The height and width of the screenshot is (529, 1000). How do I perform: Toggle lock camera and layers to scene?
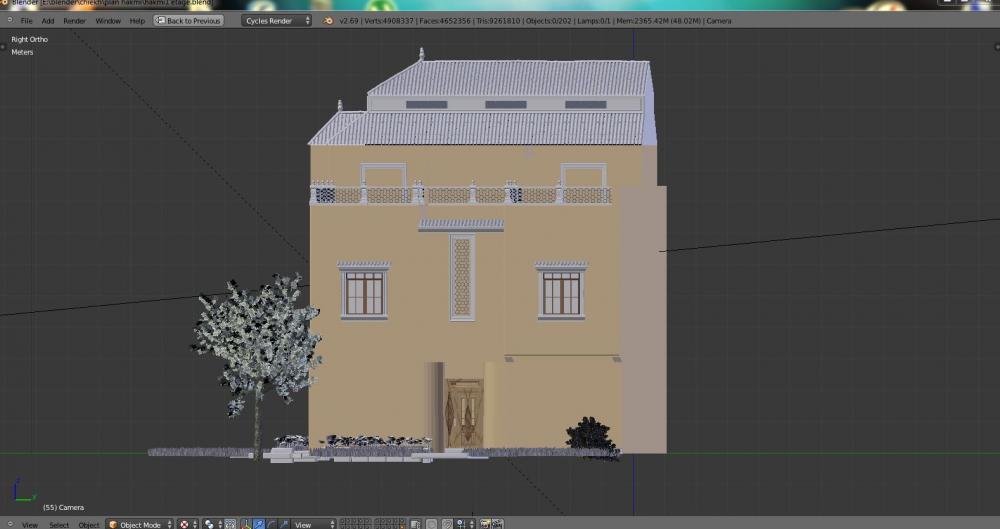pyautogui.click(x=415, y=524)
